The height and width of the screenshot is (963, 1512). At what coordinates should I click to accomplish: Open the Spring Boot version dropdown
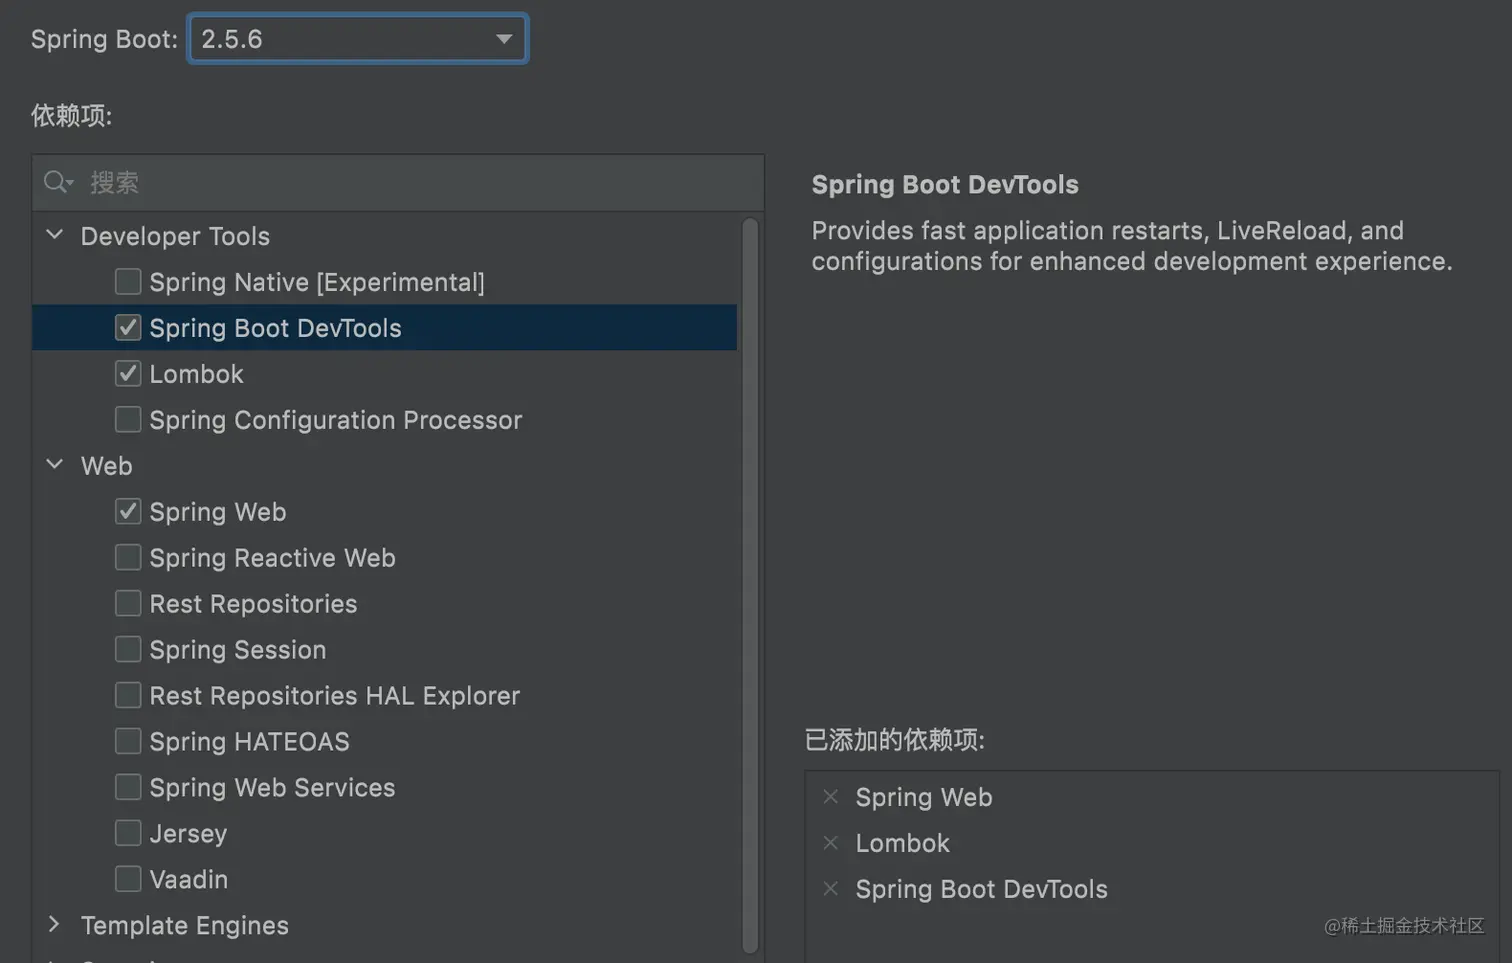tap(357, 39)
